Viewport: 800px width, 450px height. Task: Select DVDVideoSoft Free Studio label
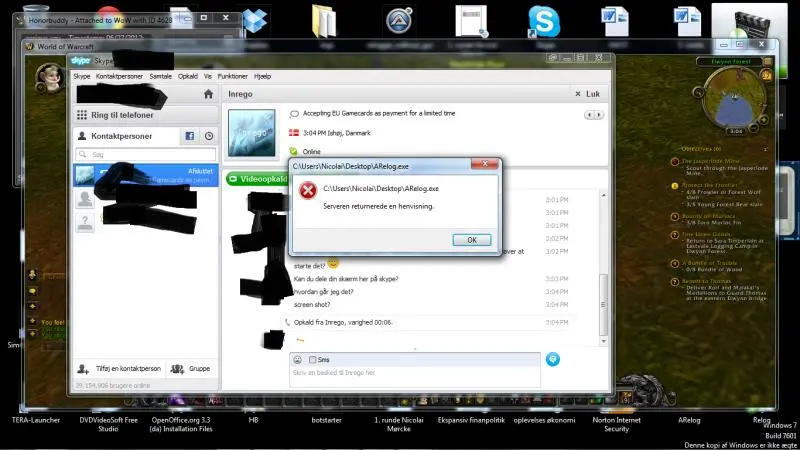pos(108,424)
